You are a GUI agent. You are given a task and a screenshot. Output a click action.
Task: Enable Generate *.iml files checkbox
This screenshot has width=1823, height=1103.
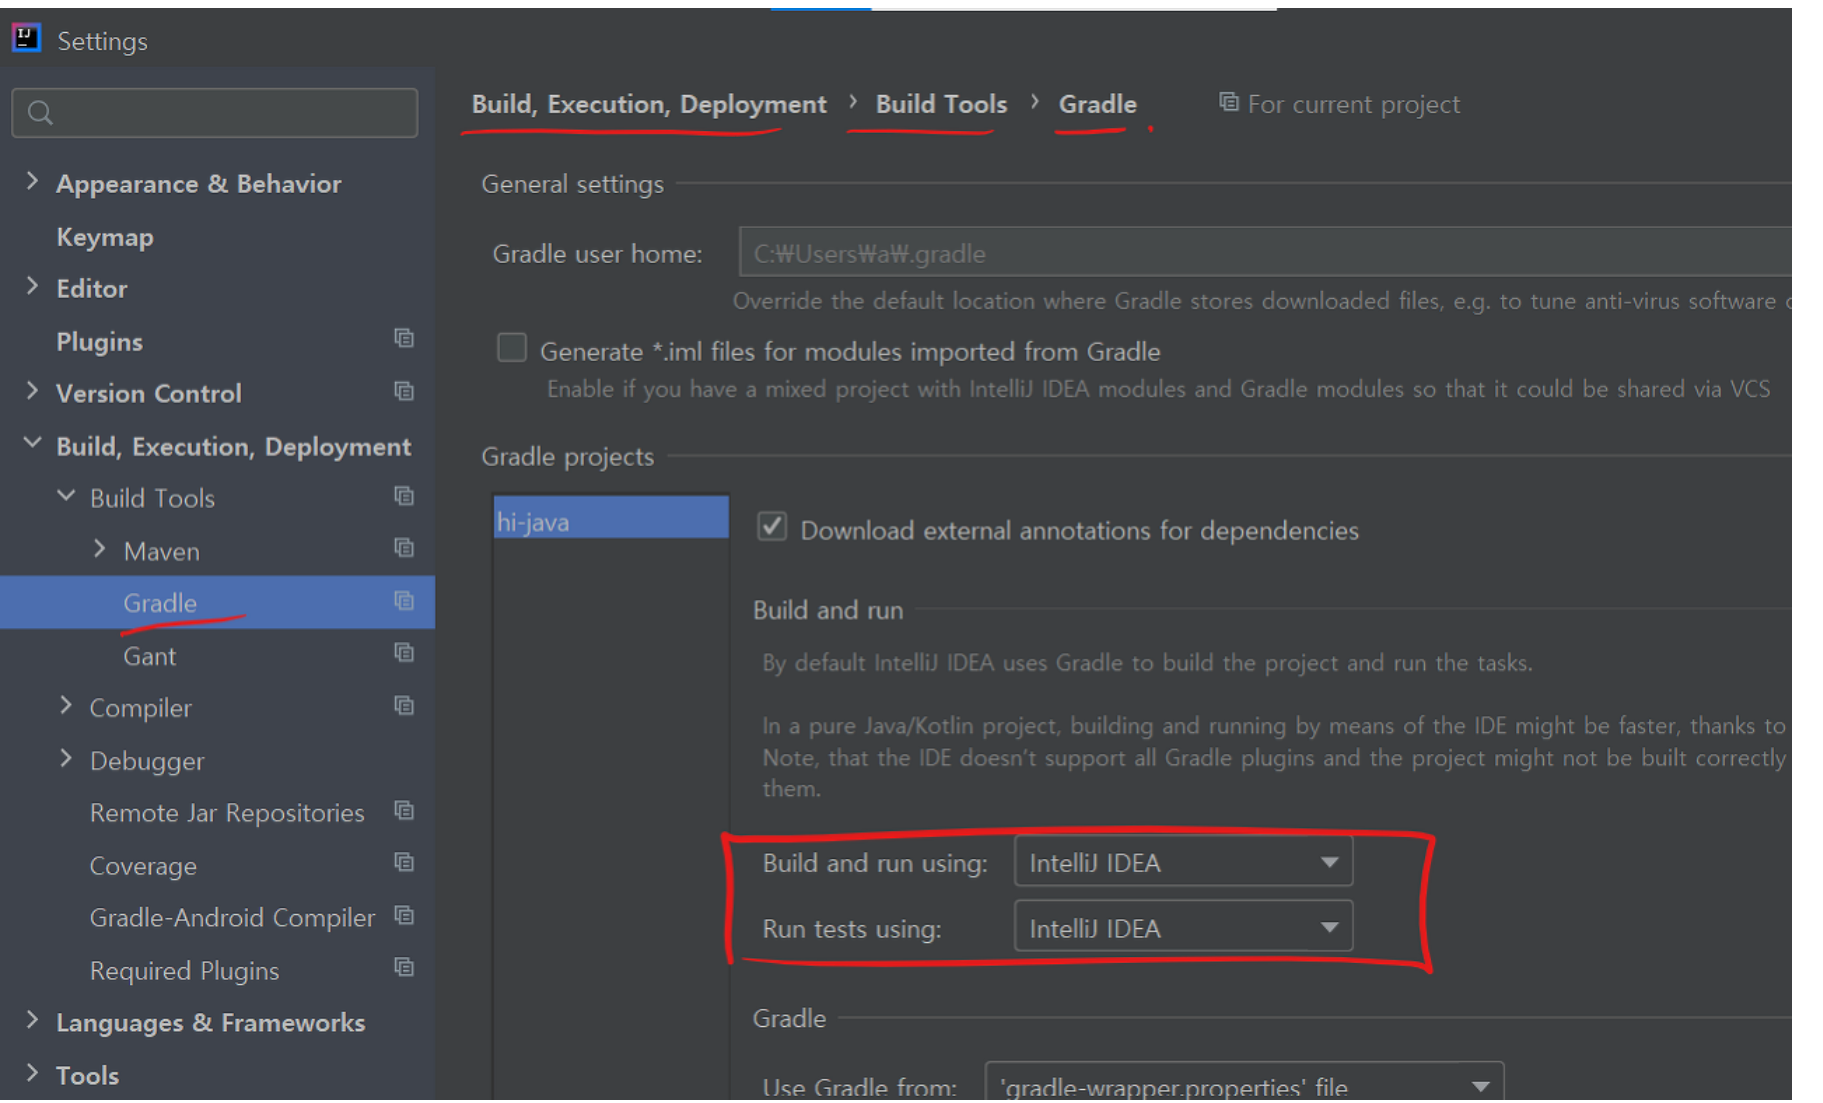click(512, 348)
